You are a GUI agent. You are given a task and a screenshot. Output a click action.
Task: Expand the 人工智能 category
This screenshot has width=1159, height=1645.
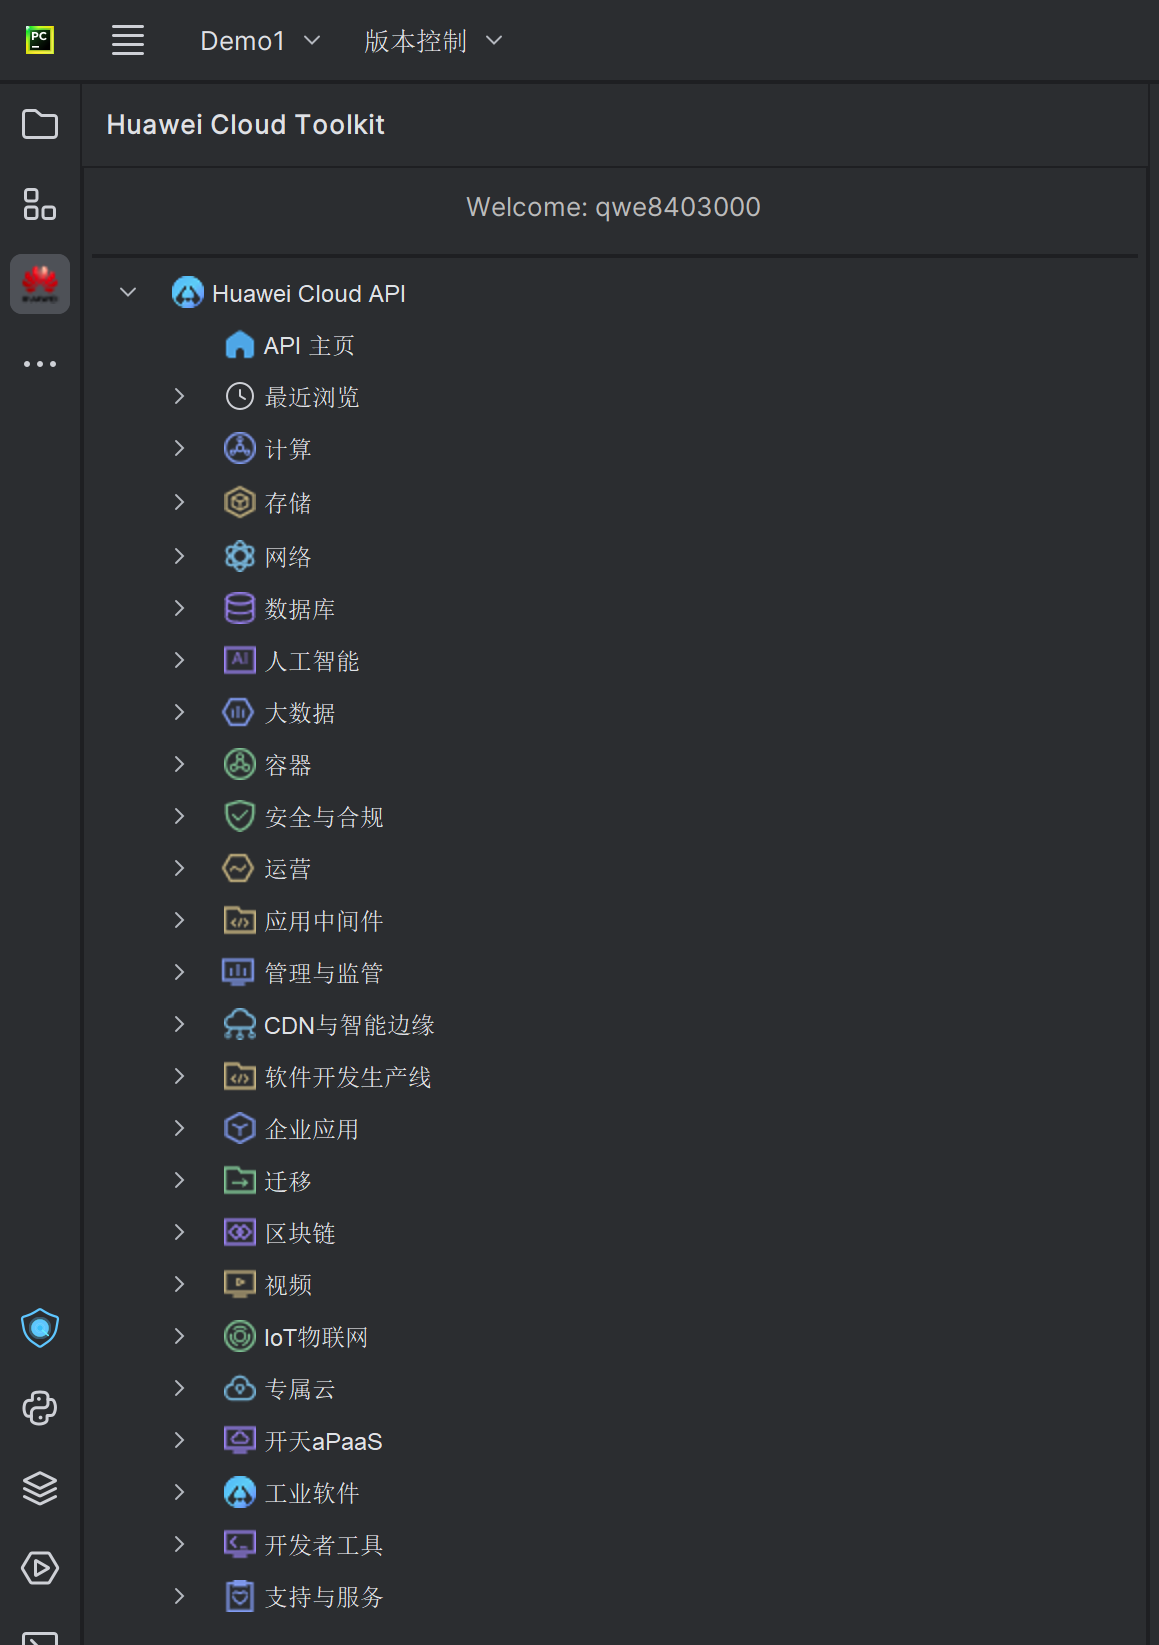tap(179, 660)
